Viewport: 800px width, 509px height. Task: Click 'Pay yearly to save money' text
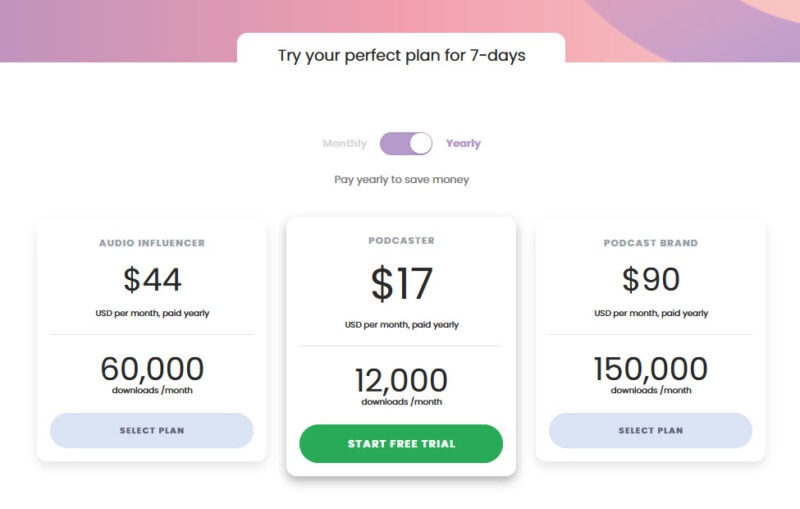point(402,180)
